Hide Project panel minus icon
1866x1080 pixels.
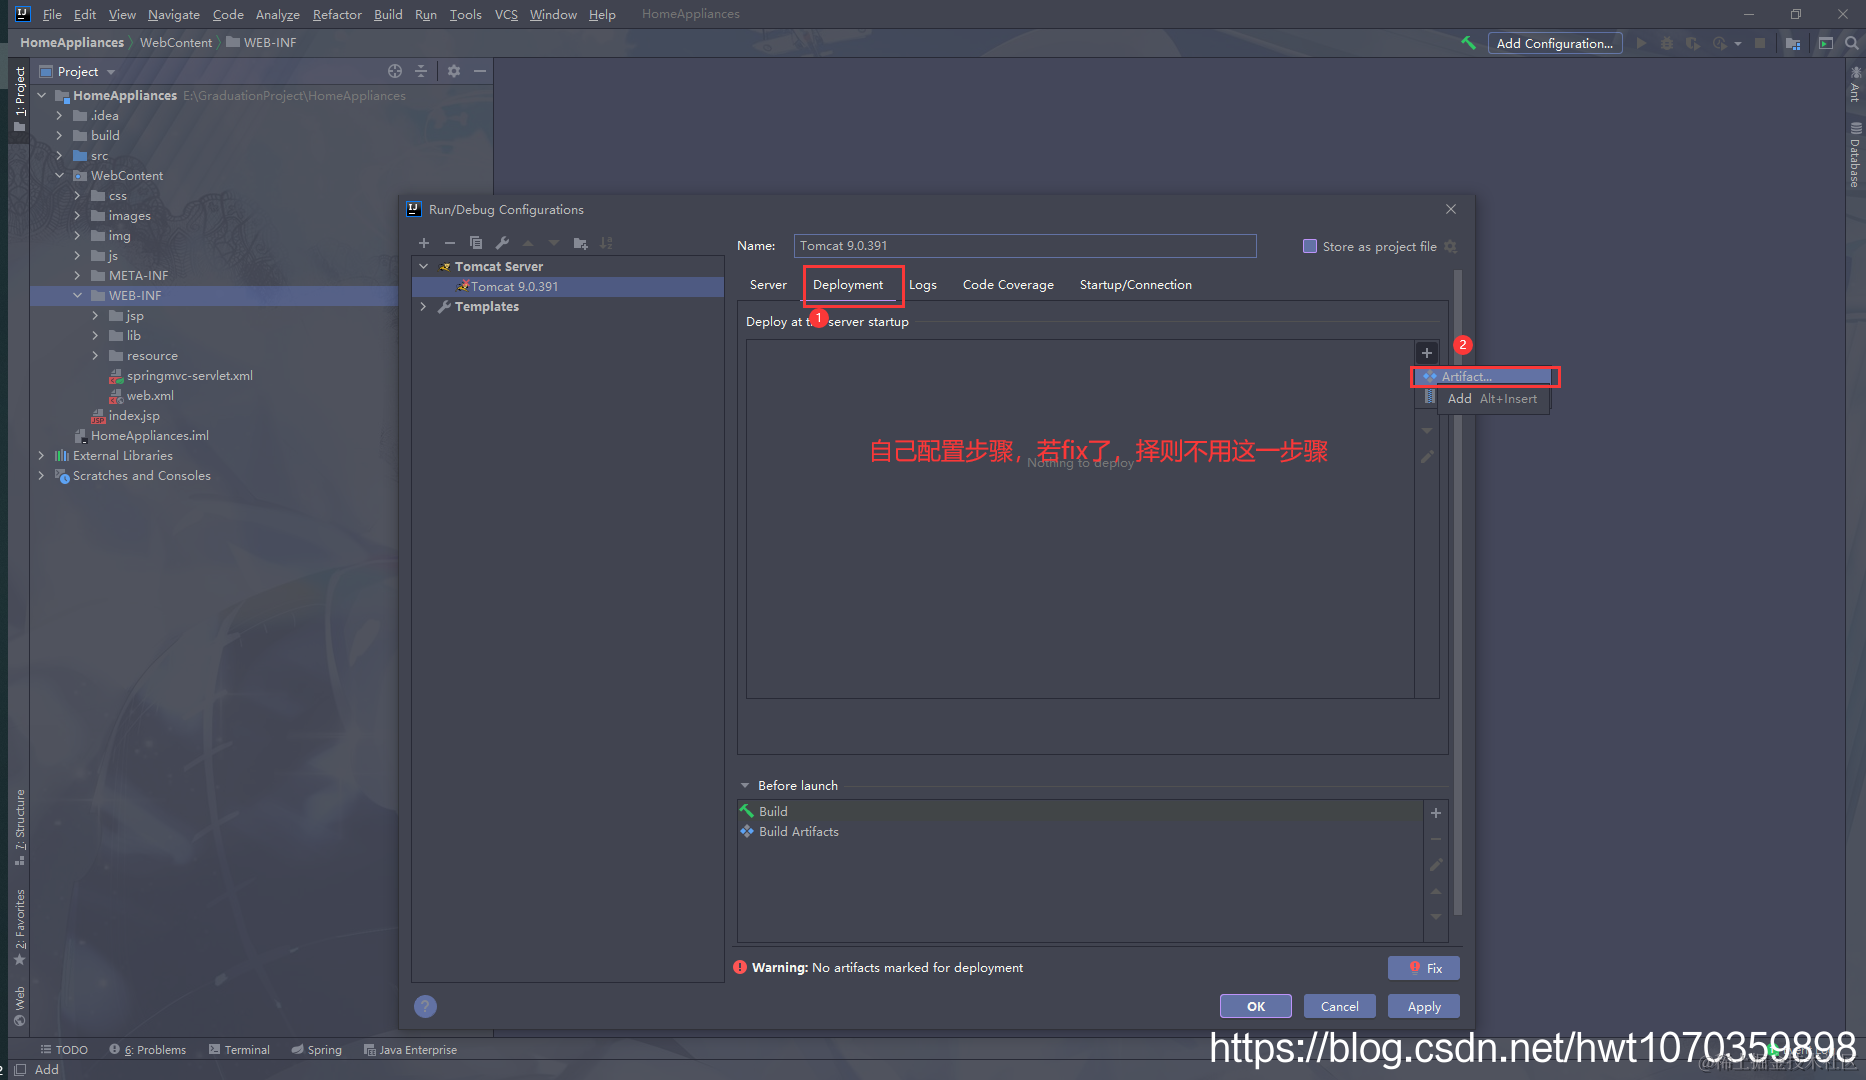[480, 71]
